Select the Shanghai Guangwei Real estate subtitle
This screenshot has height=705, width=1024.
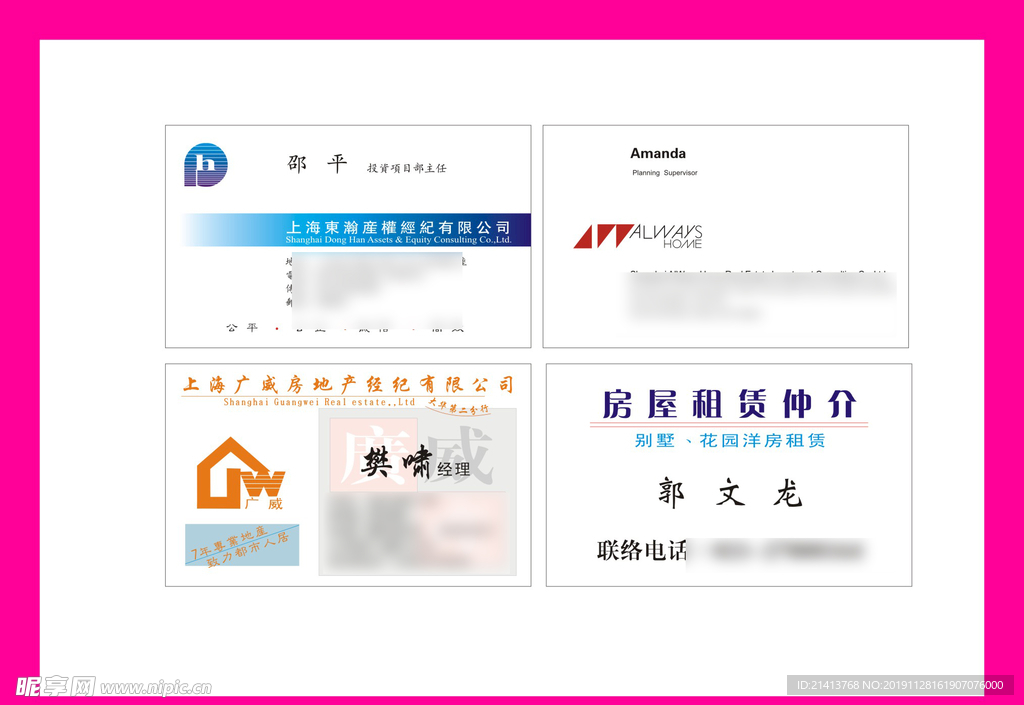pyautogui.click(x=319, y=402)
